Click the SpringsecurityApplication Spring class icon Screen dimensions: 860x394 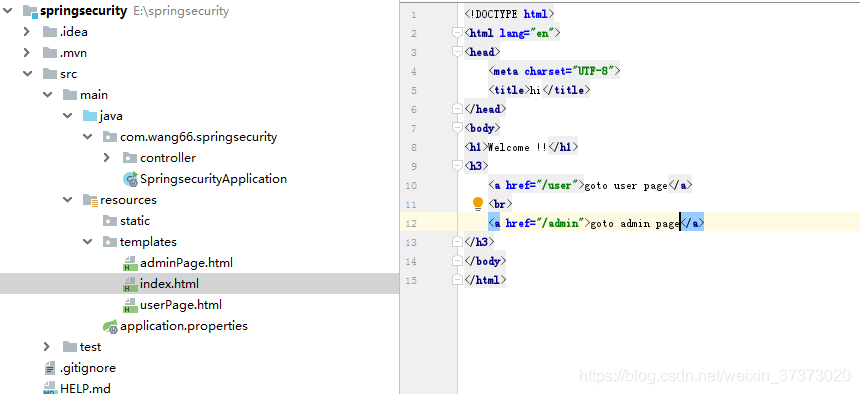131,179
